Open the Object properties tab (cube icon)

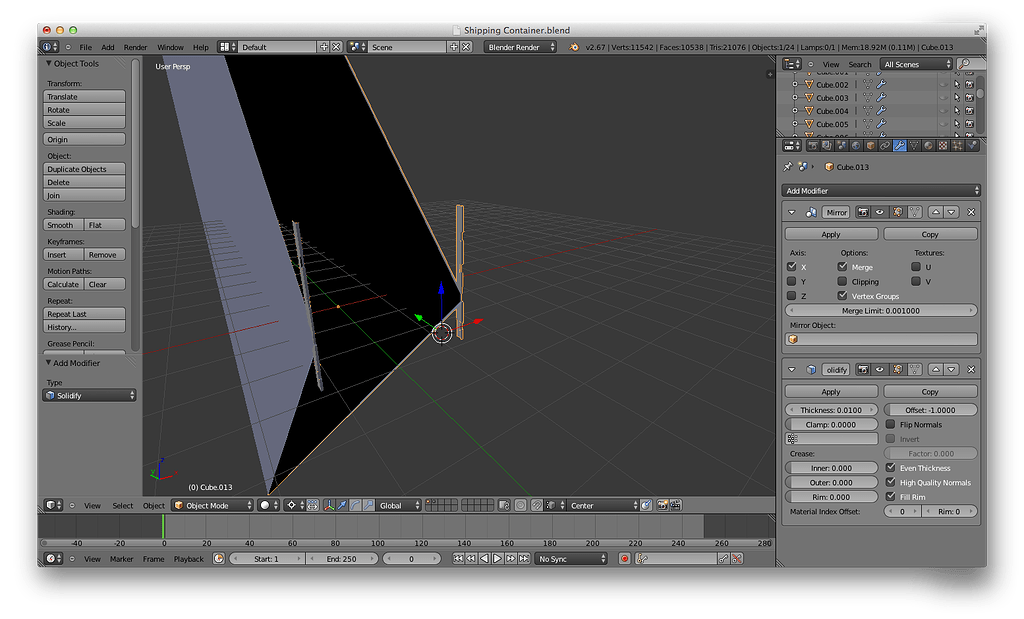pyautogui.click(x=871, y=146)
